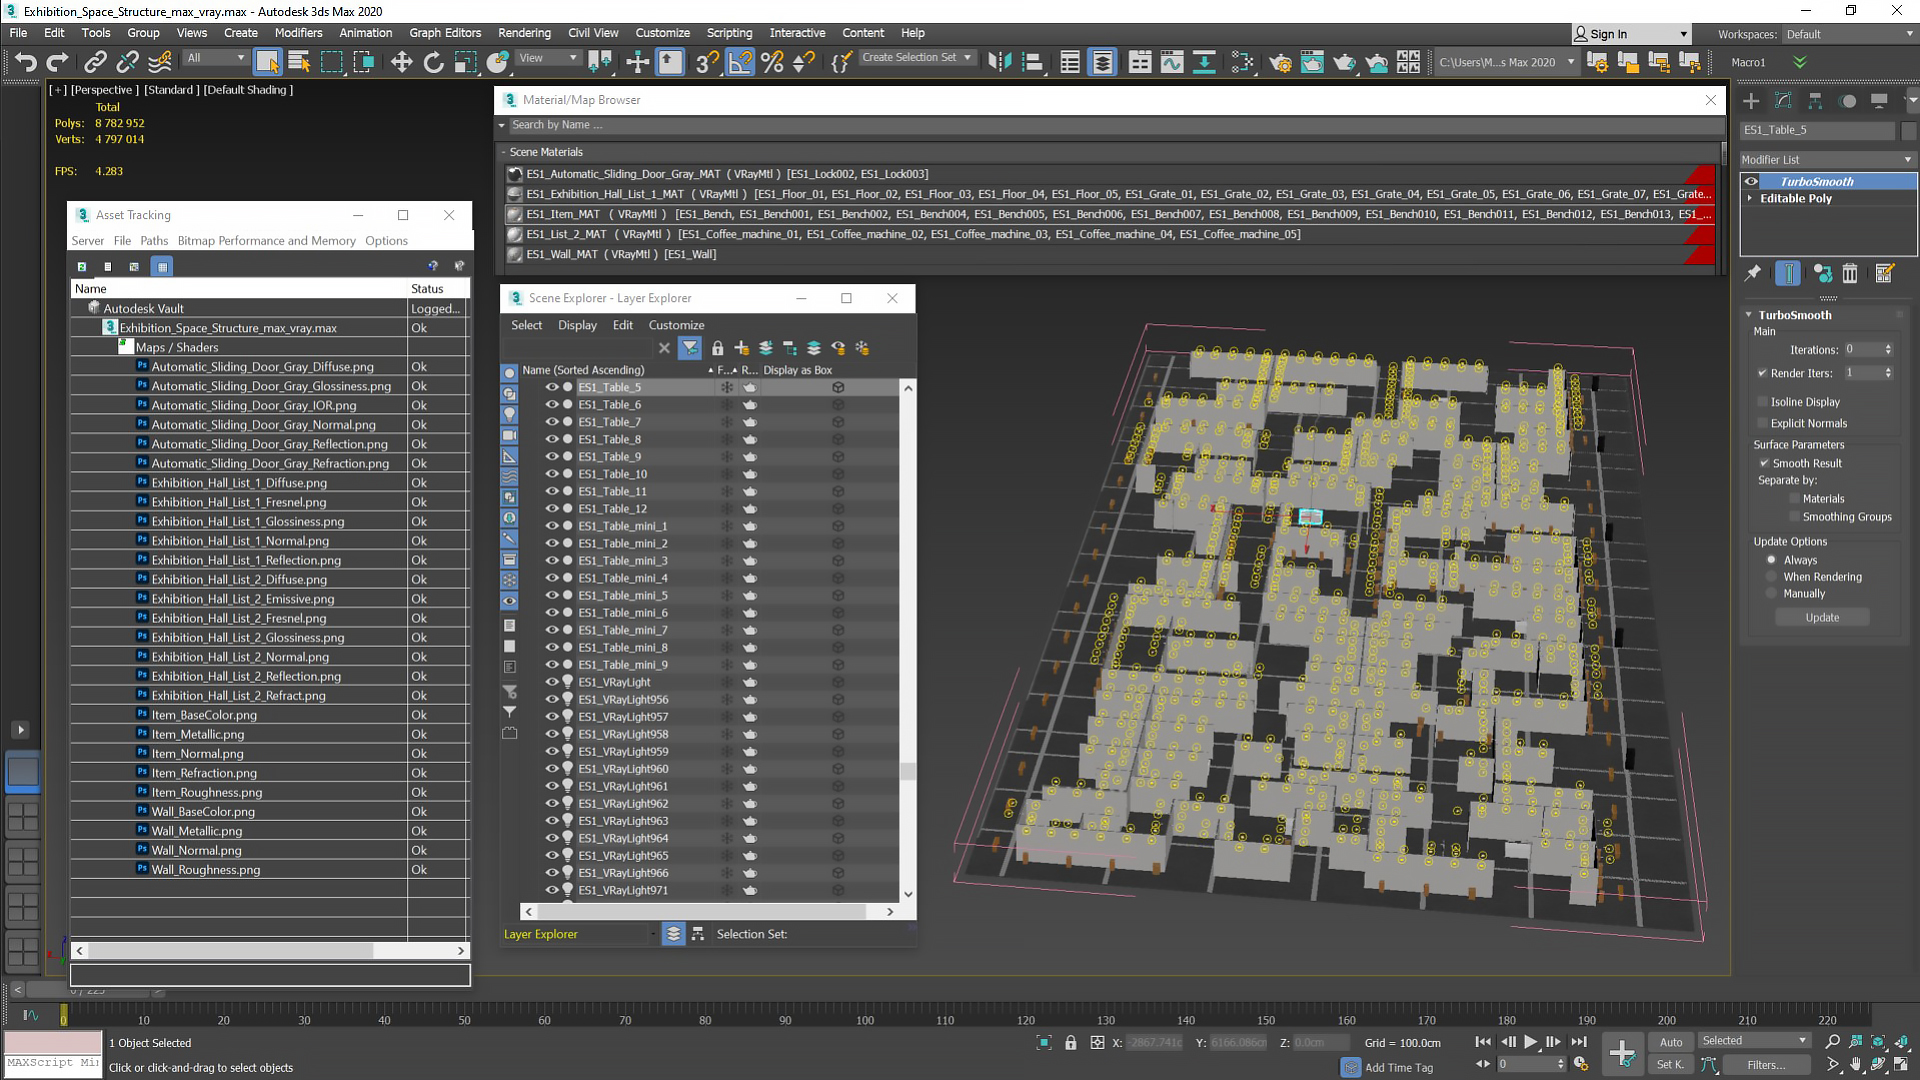Image resolution: width=1920 pixels, height=1080 pixels.
Task: Click Refresh icon in Asset Tracking toolbar
Action: click(82, 266)
